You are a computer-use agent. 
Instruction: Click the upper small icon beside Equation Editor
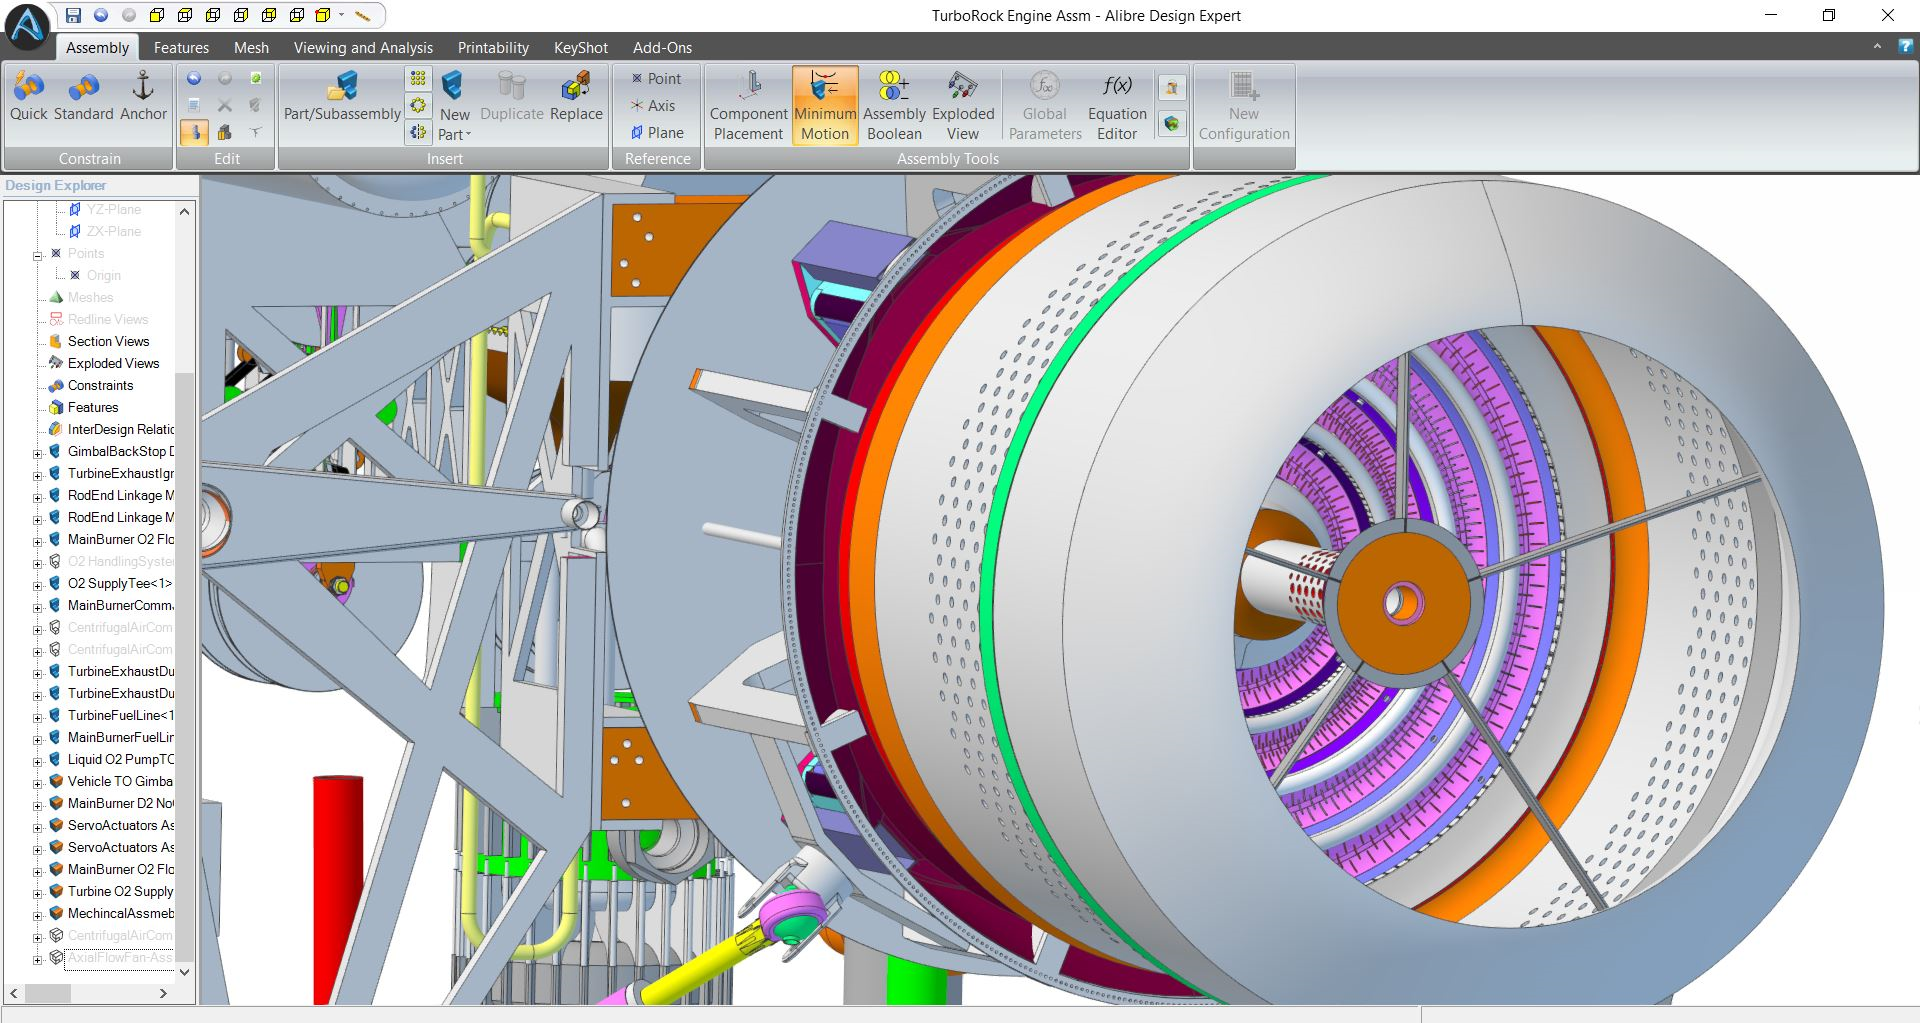click(x=1171, y=87)
